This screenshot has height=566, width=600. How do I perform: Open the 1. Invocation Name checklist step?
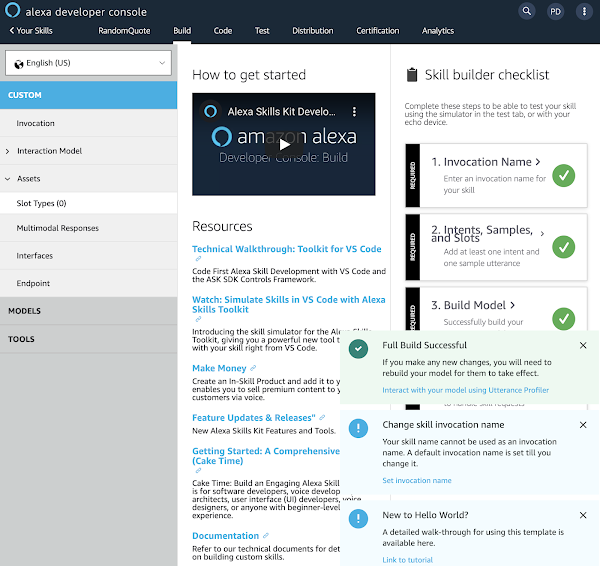pyautogui.click(x=486, y=162)
